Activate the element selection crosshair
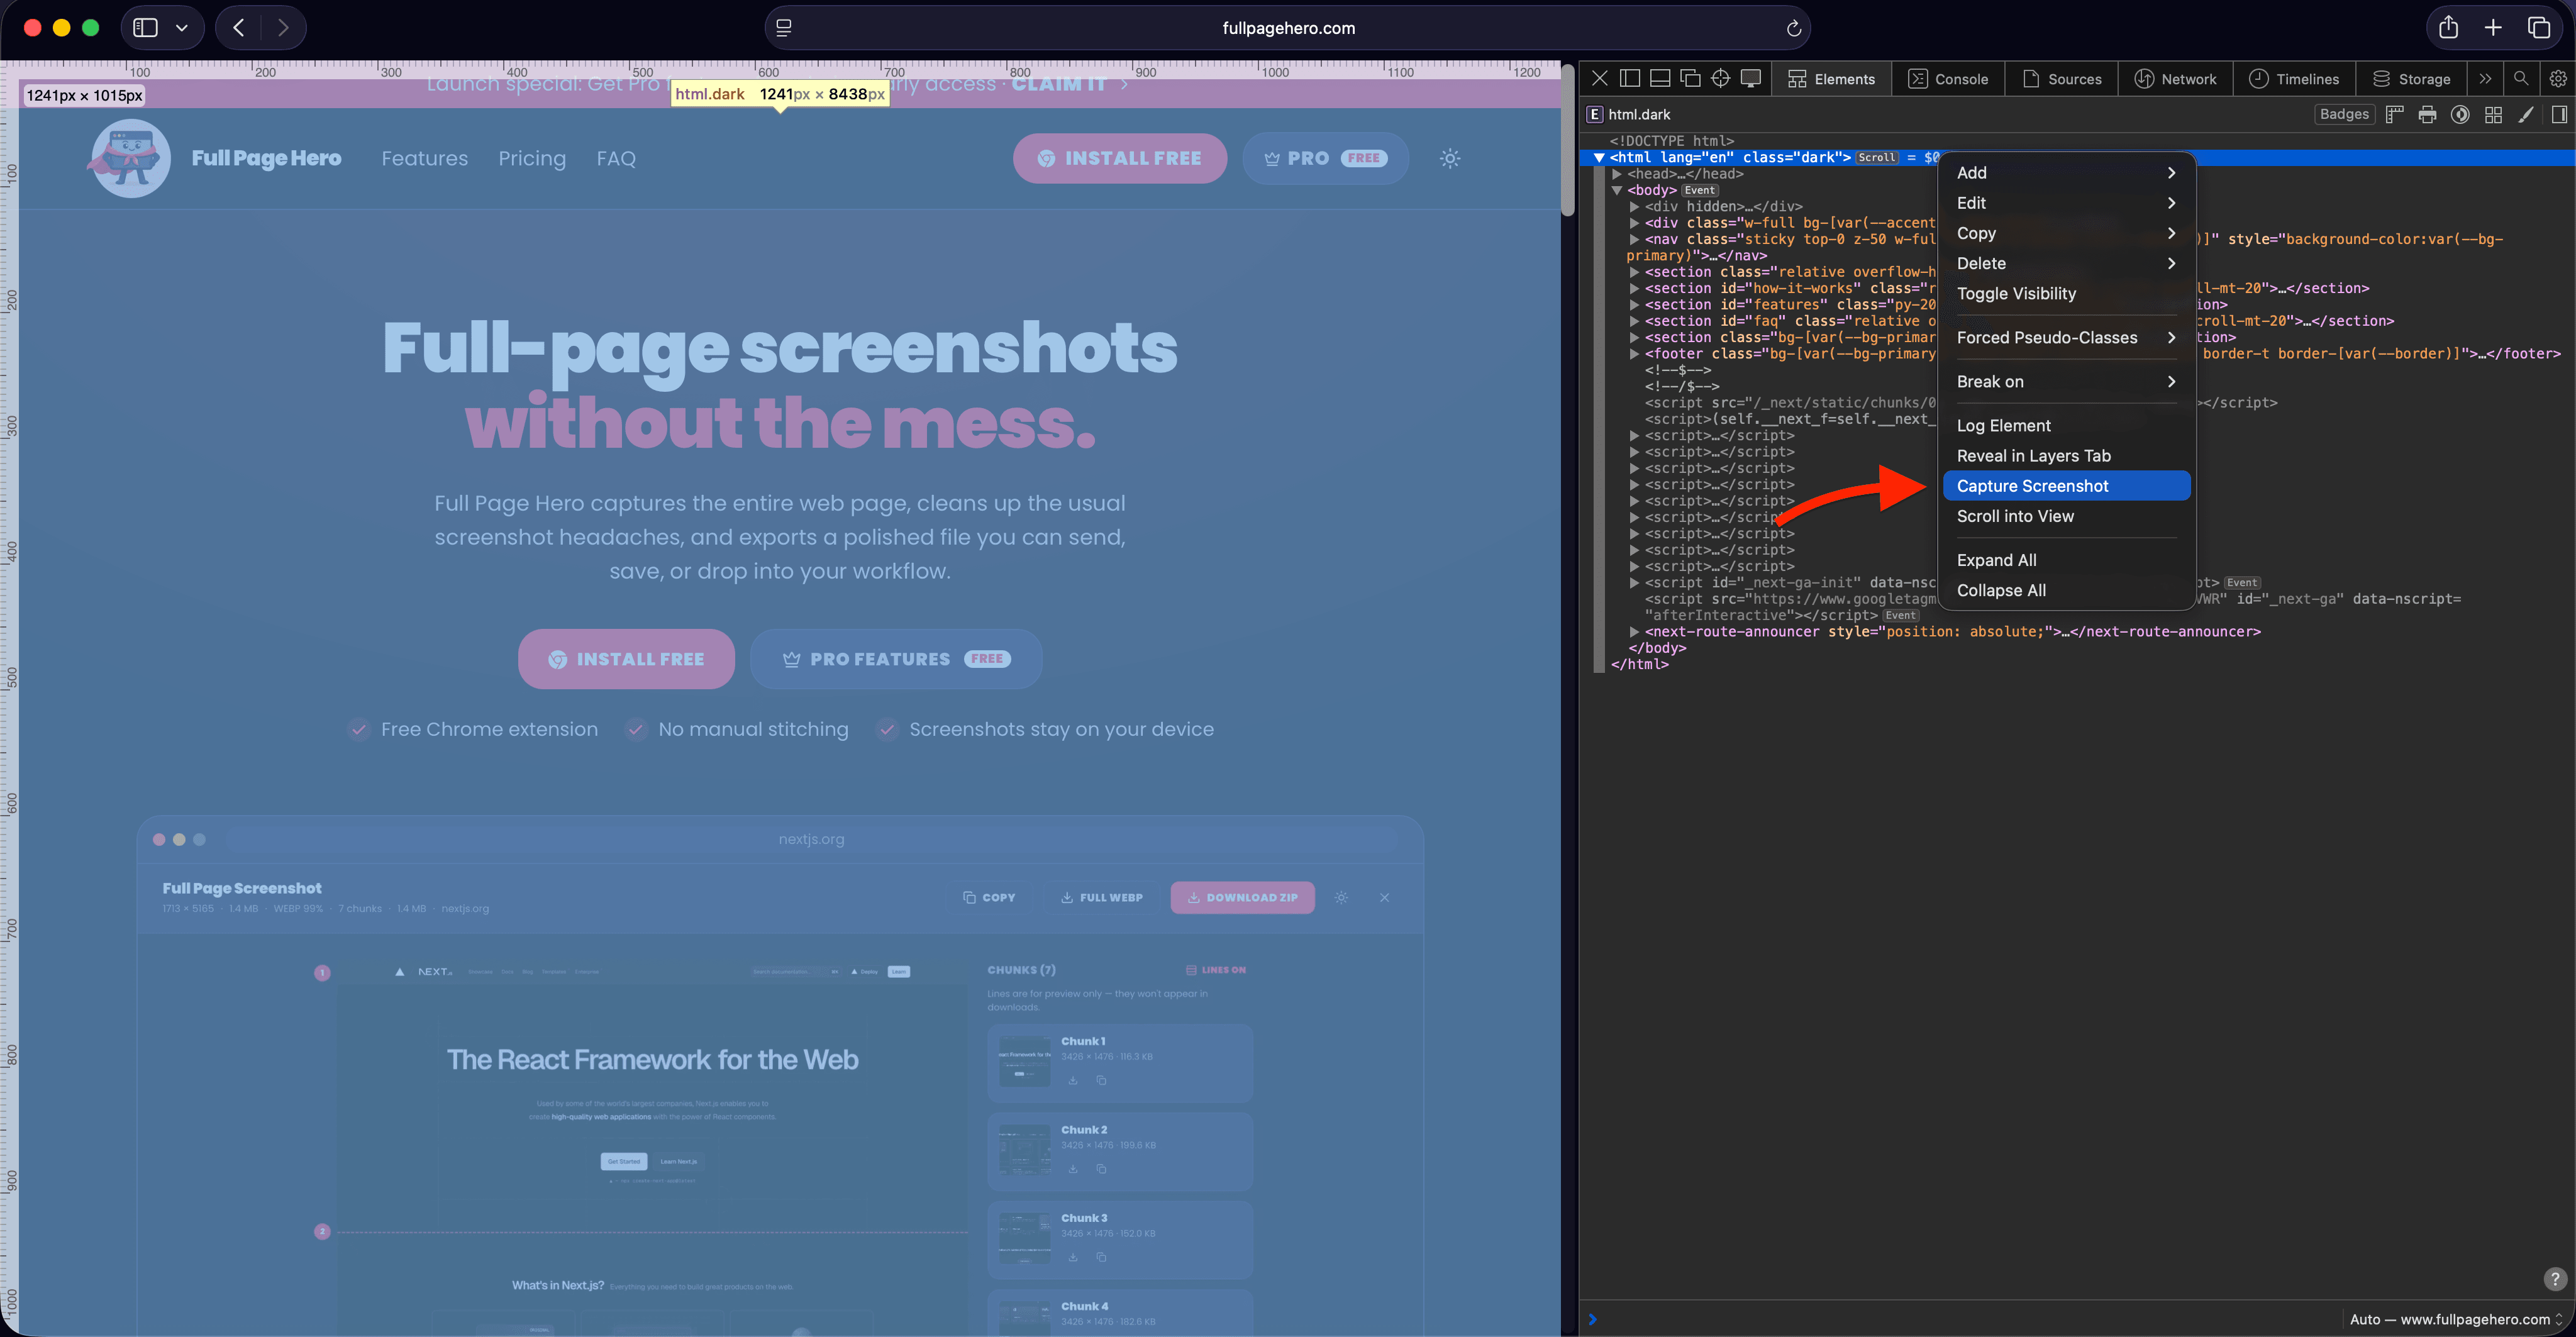The width and height of the screenshot is (2576, 1337). pos(1720,78)
